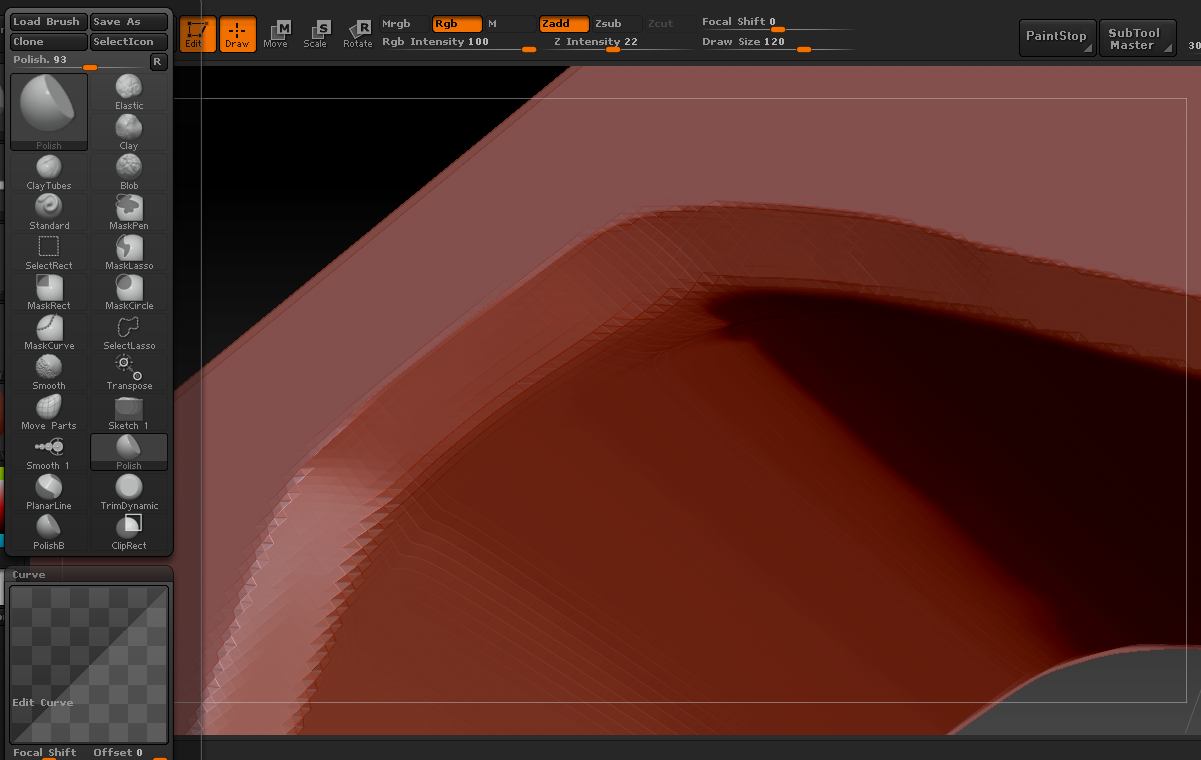Screen dimensions: 1201x760
Task: Click the Clone brush button
Action: (x=48, y=42)
